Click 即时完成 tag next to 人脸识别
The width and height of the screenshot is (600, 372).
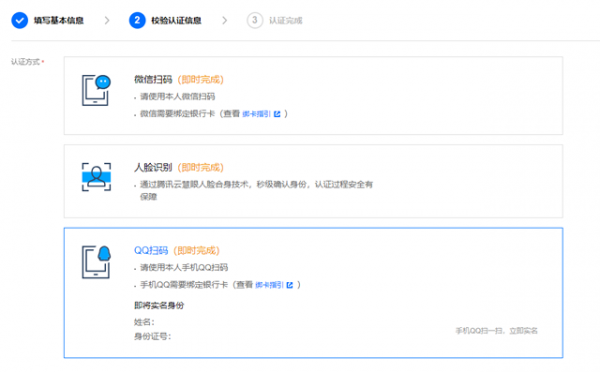pos(201,168)
